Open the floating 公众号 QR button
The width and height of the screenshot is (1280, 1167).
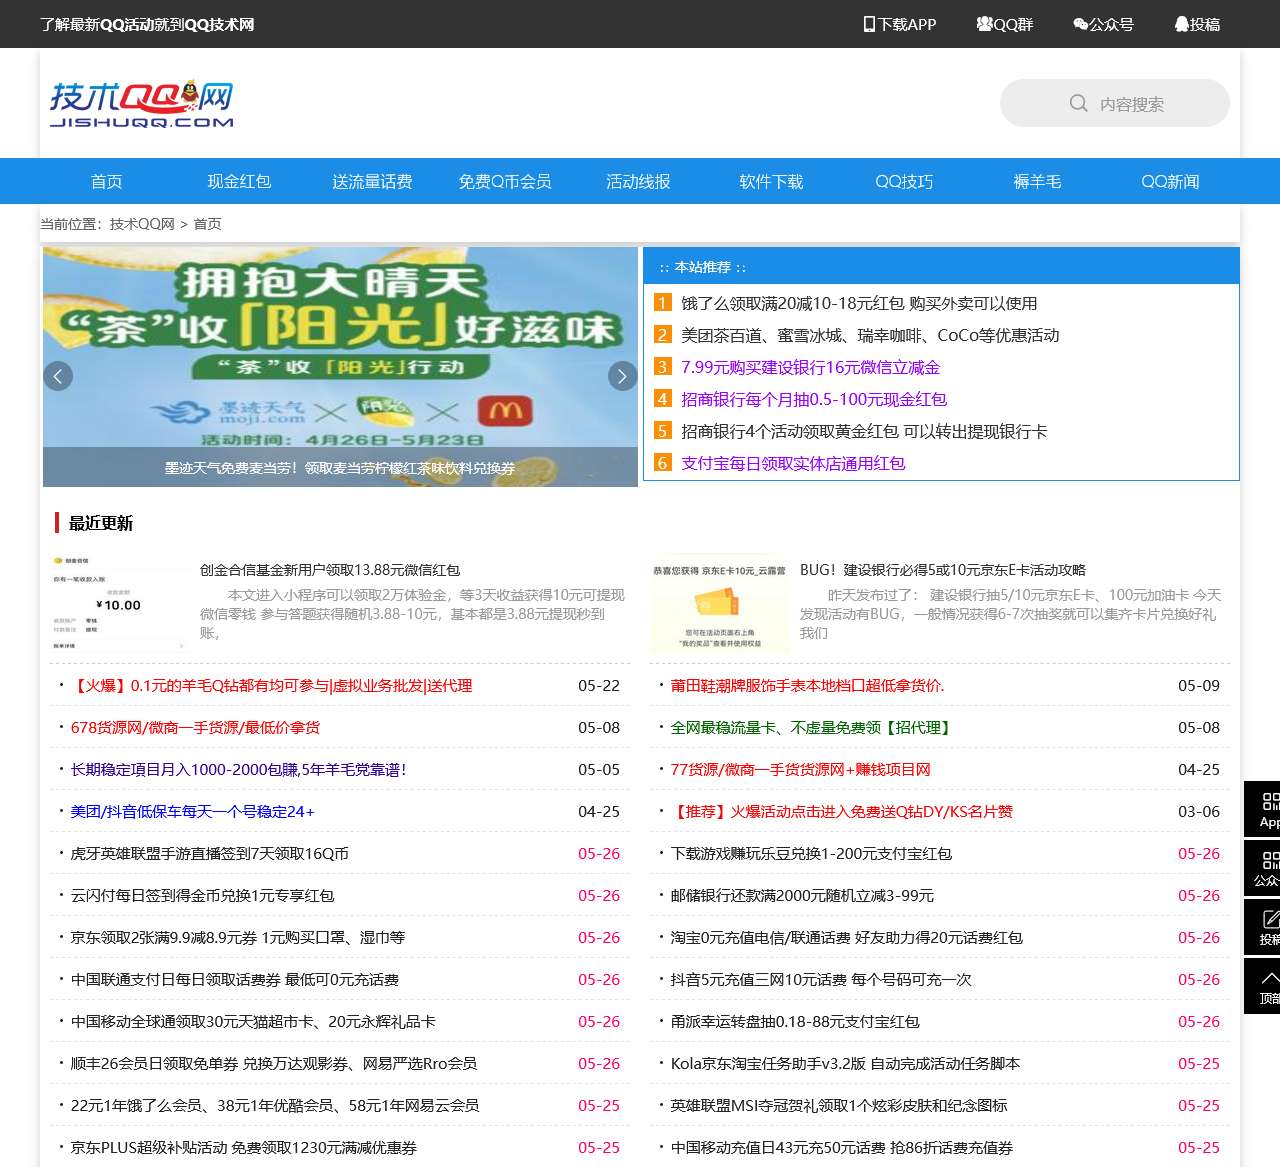click(1262, 868)
